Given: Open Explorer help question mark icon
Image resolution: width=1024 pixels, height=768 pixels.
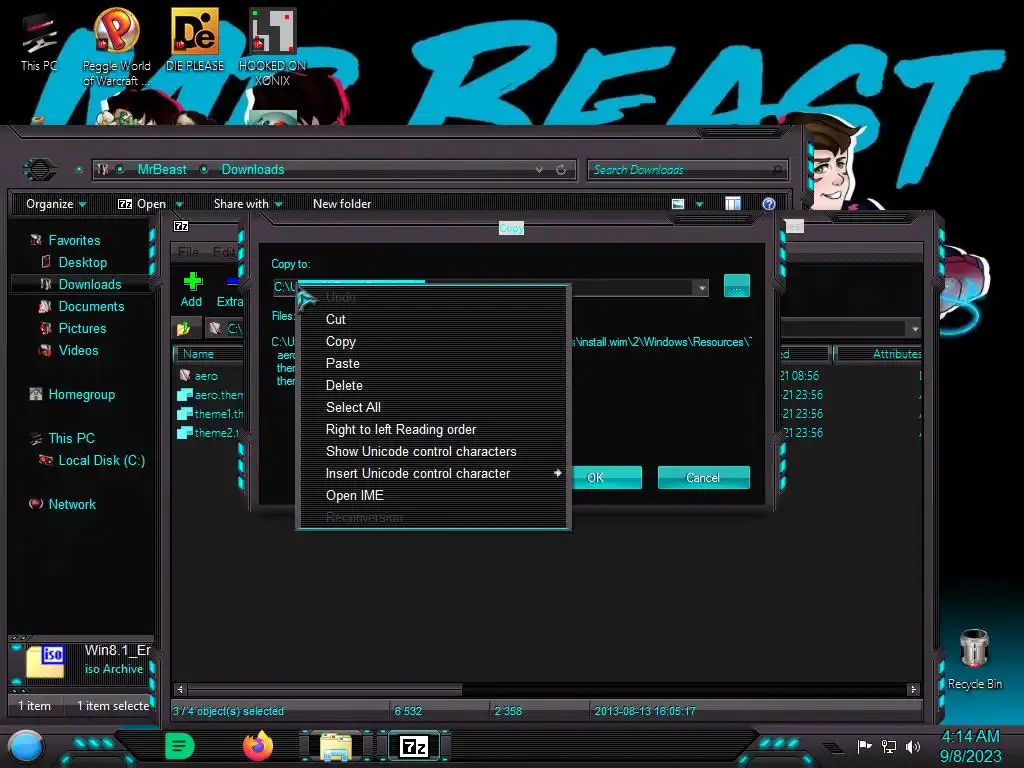Looking at the screenshot, I should point(769,204).
